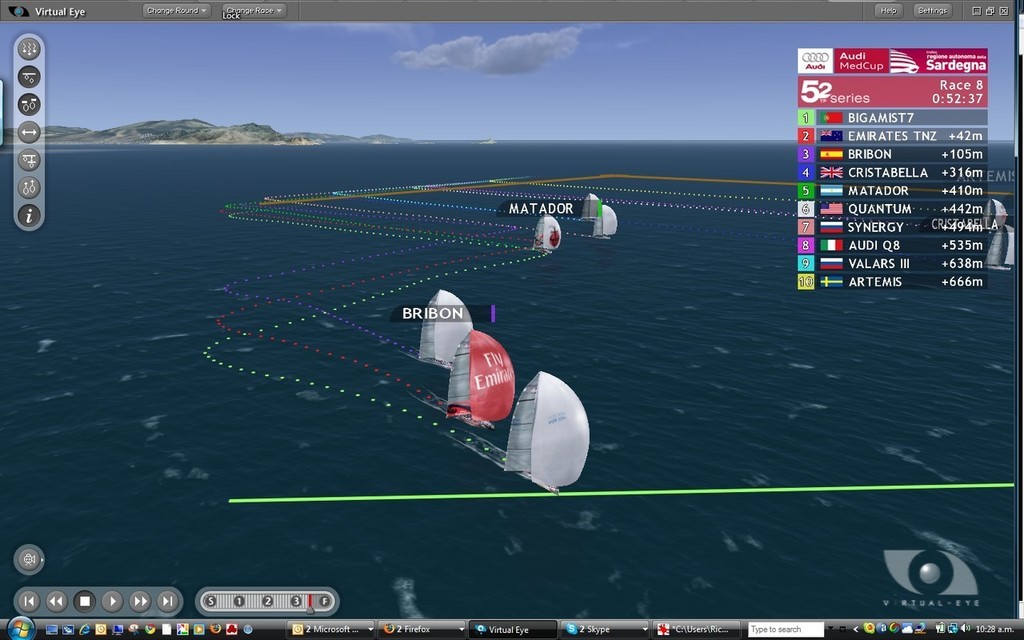This screenshot has height=640, width=1024.
Task: Rewind the race replay
Action: pos(57,601)
